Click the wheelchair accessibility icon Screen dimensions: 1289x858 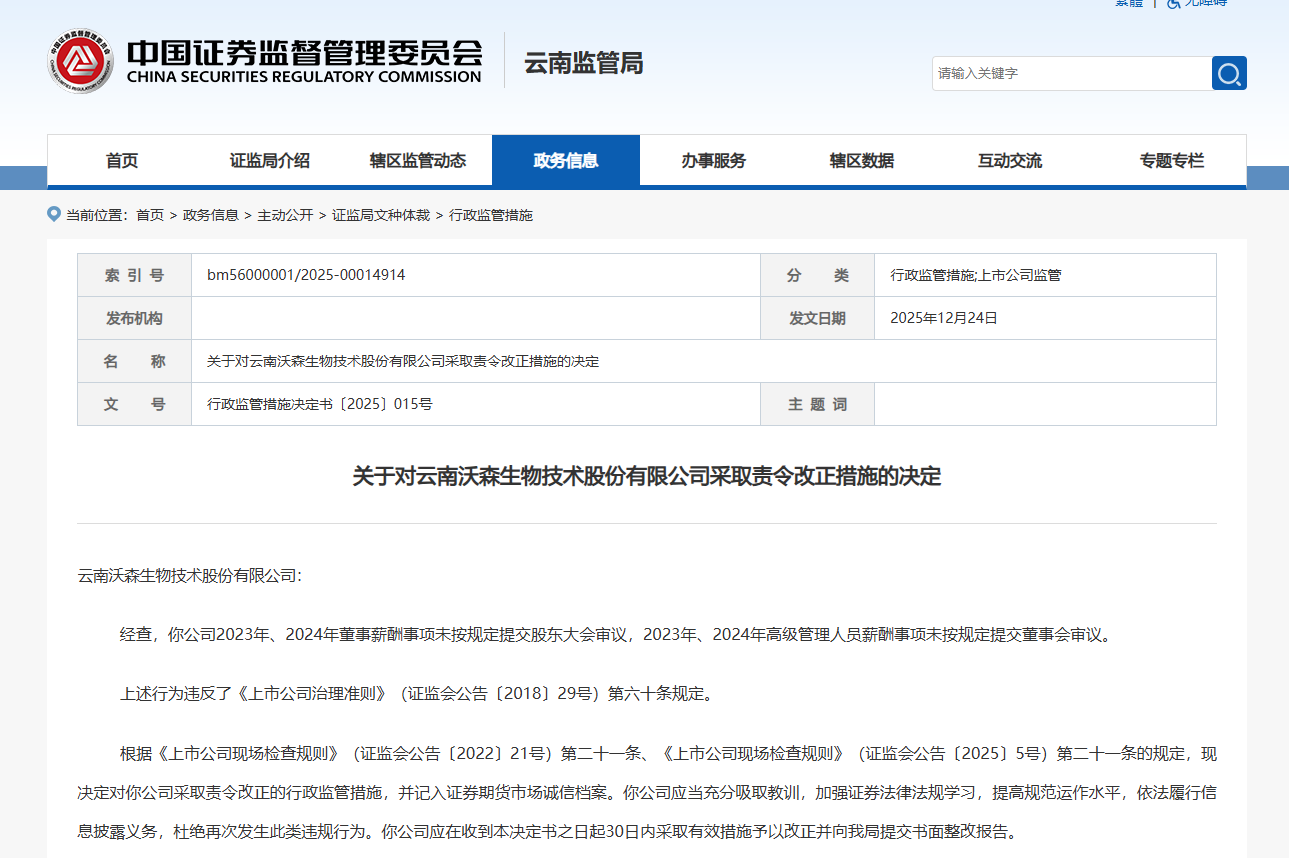(x=1173, y=3)
